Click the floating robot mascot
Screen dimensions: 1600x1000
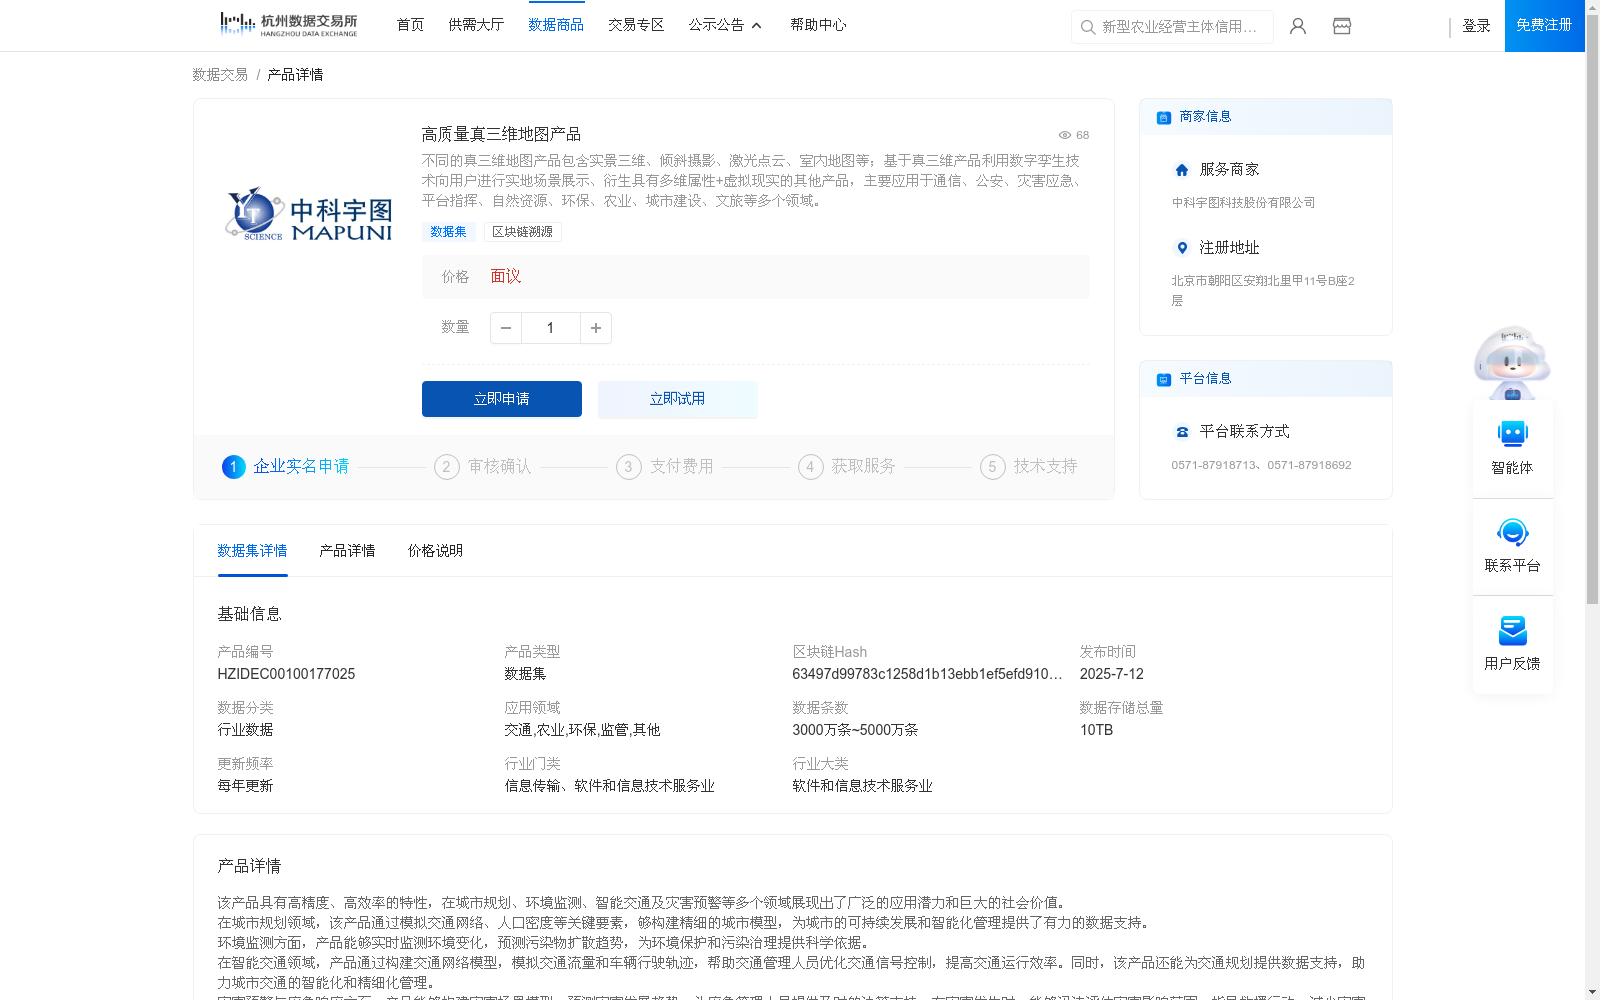coord(1512,363)
